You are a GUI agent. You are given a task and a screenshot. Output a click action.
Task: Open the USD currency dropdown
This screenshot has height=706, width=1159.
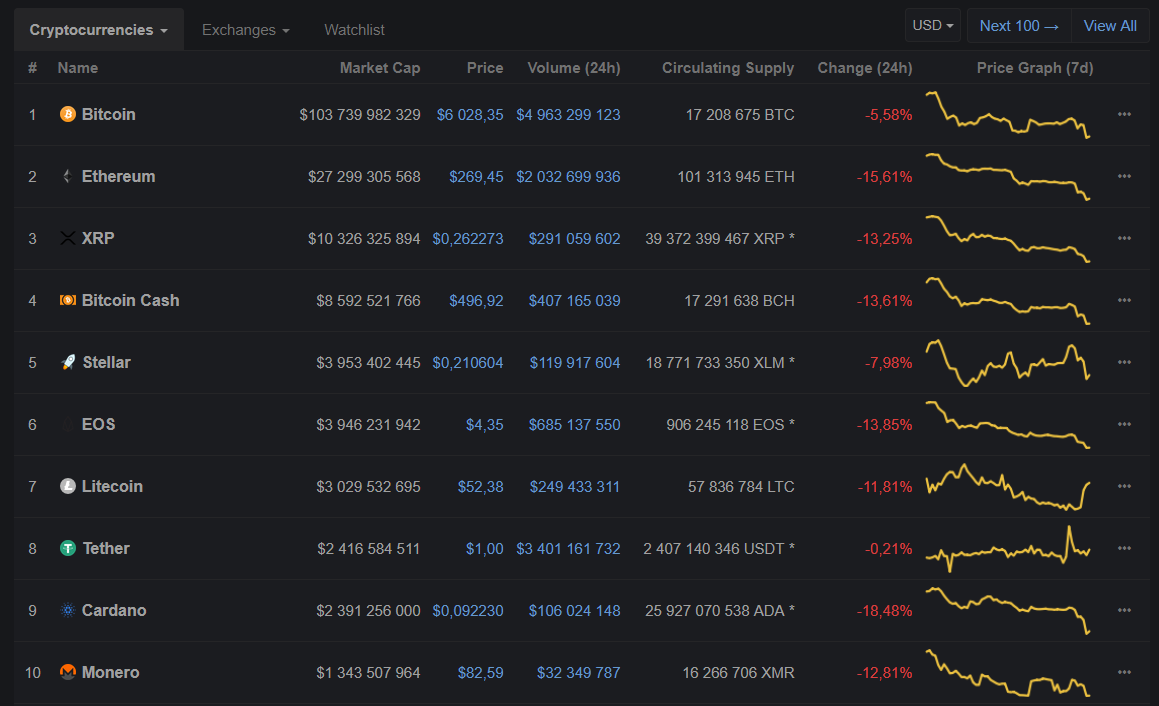[x=934, y=26]
